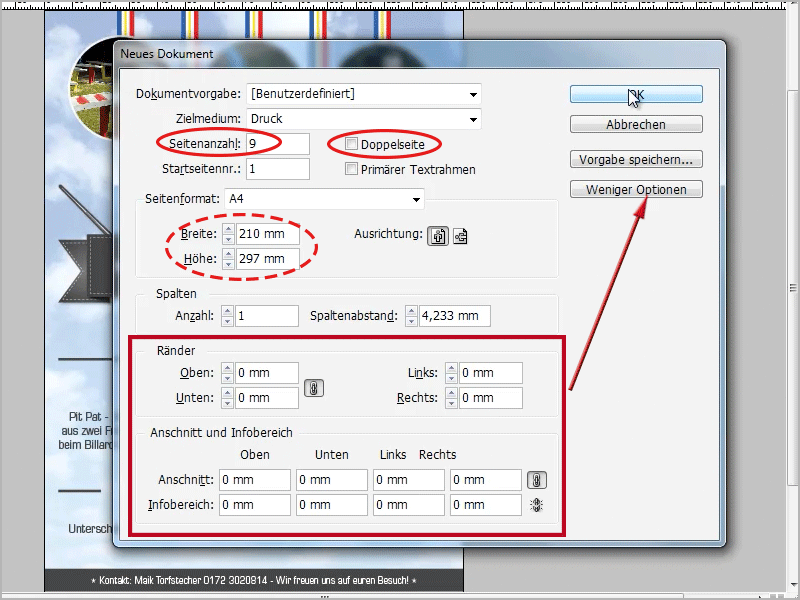Click the vertical scrollbar of document window
This screenshot has width=800, height=600.
pyautogui.click(x=793, y=288)
